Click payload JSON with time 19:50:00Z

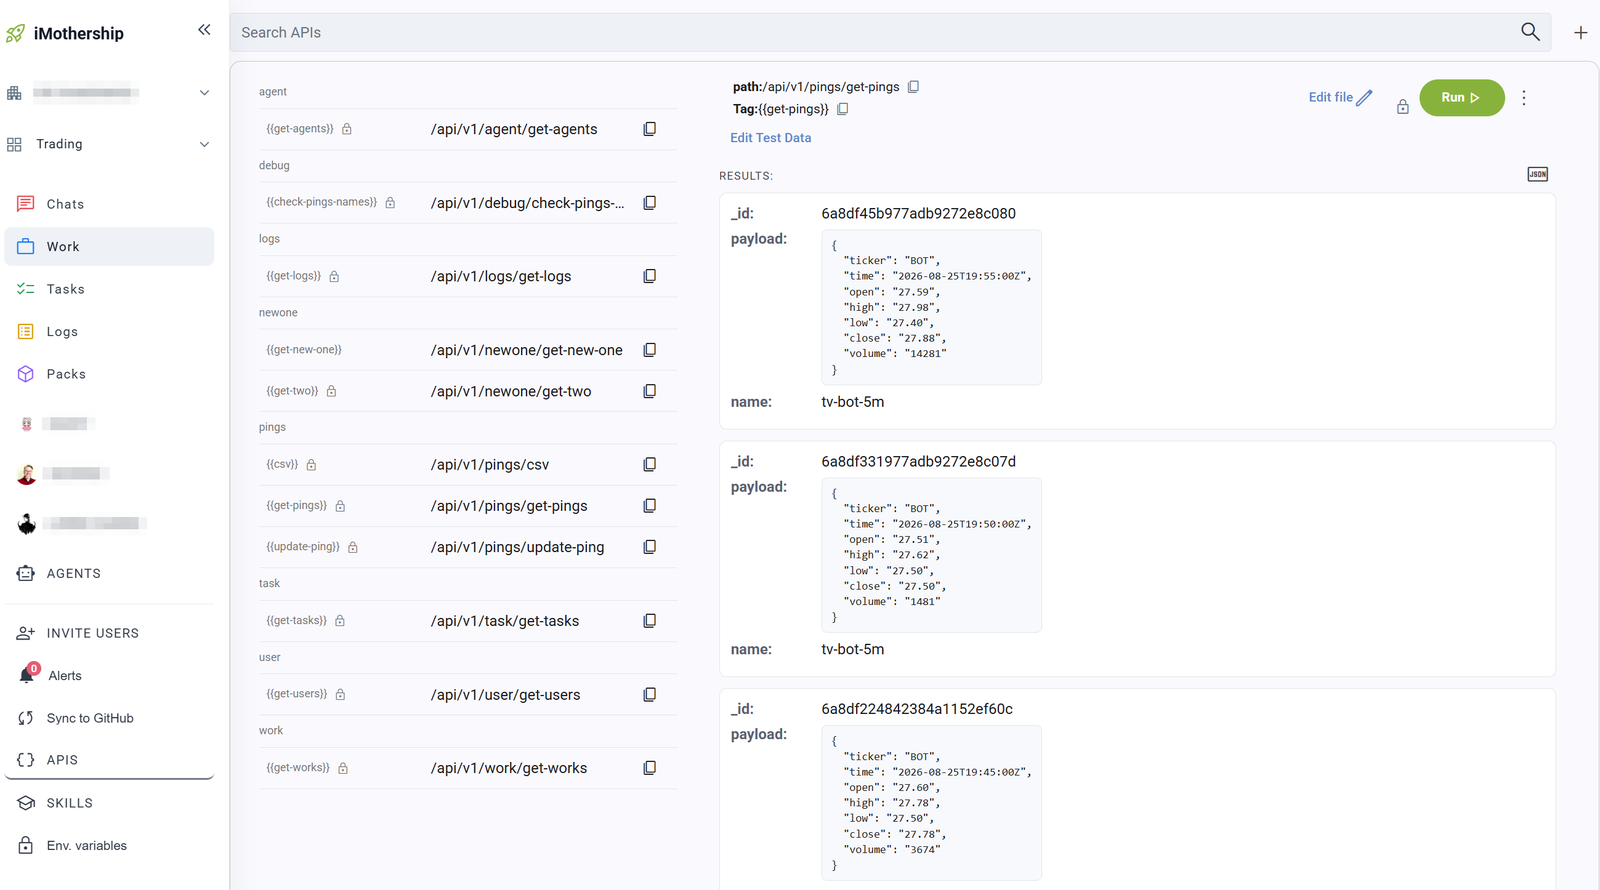tap(931, 555)
